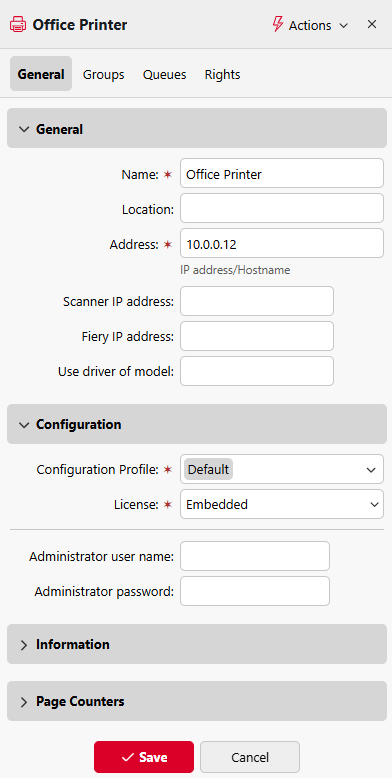Click the IP address/Hostname hint text

tap(235, 270)
